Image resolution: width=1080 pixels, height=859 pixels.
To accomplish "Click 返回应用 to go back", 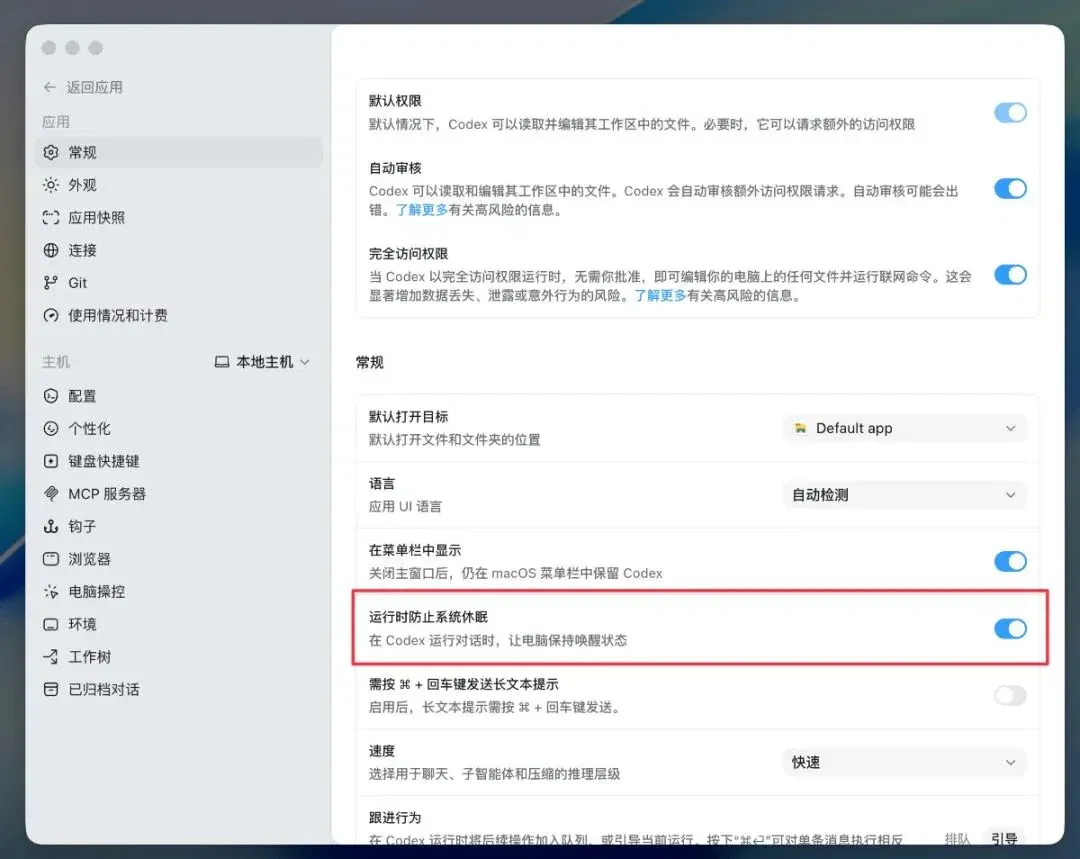I will point(83,87).
